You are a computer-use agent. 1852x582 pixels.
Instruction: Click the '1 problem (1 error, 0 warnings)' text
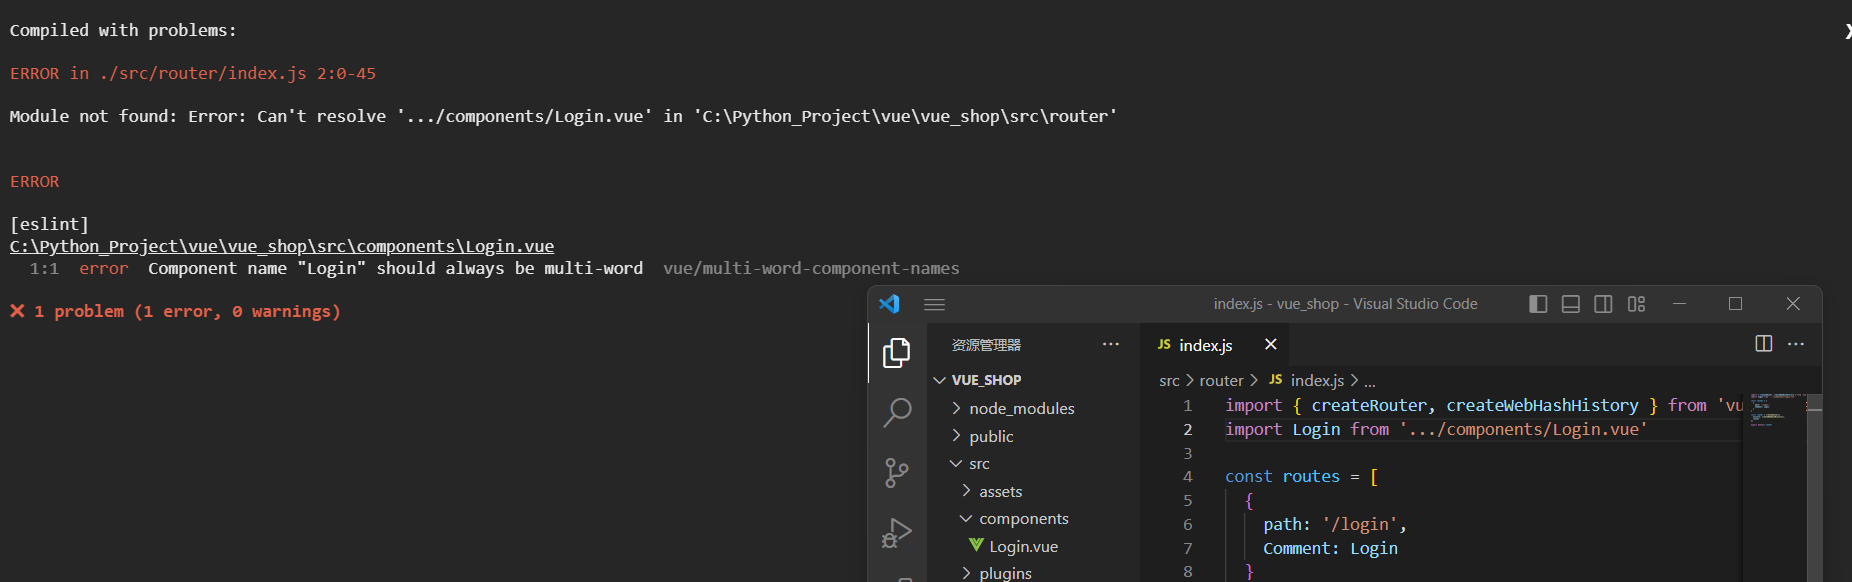(x=187, y=312)
